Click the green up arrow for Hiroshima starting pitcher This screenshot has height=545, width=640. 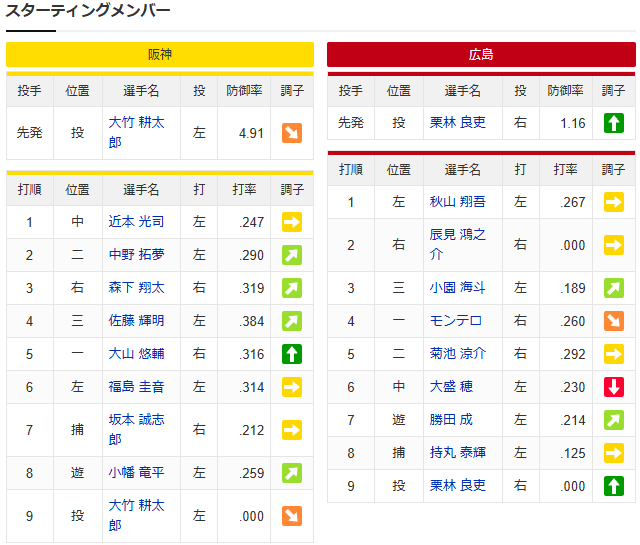pyautogui.click(x=614, y=123)
